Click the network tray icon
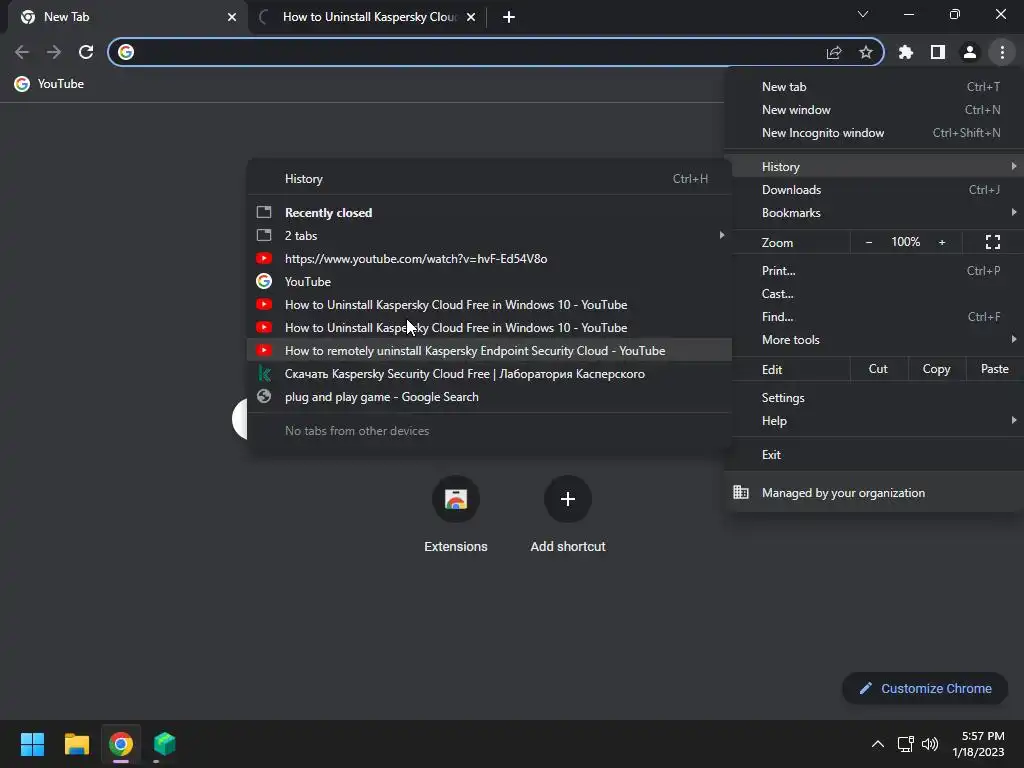Viewport: 1024px width, 768px height. tap(905, 744)
